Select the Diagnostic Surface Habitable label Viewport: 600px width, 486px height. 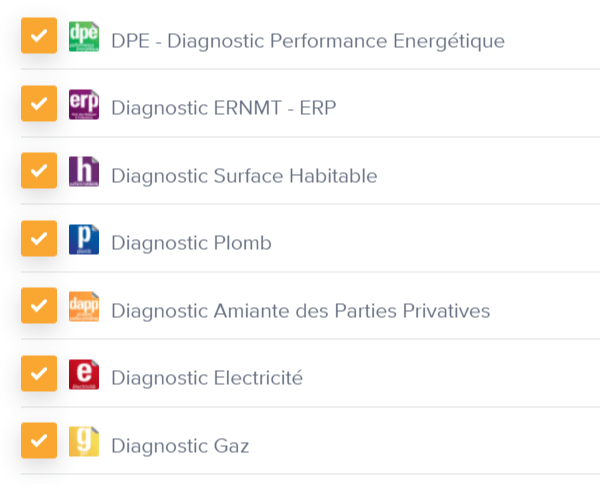pyautogui.click(x=244, y=176)
